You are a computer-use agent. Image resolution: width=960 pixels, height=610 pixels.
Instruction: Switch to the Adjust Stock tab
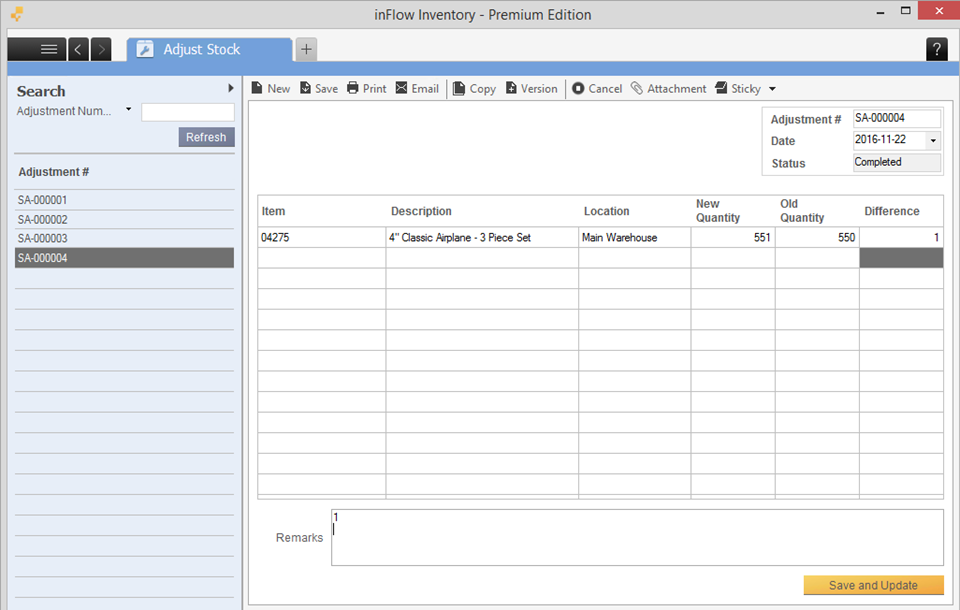[x=209, y=50]
